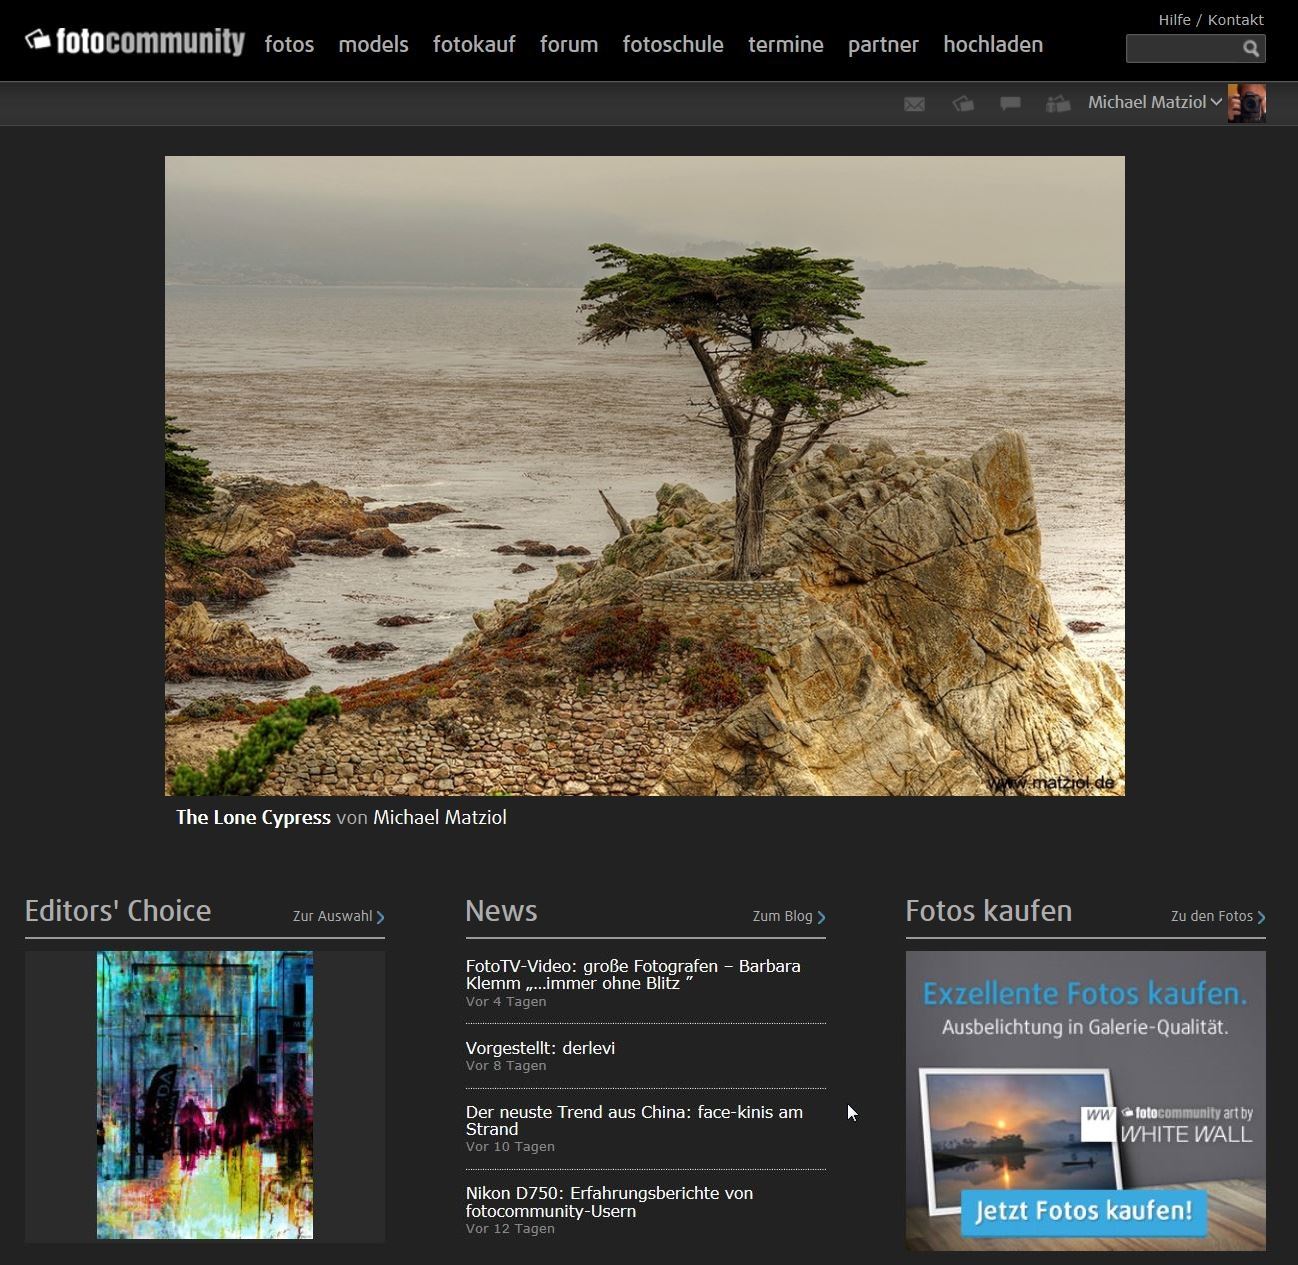The image size is (1298, 1265).
Task: Click the fotocommunity logo
Action: tap(135, 42)
